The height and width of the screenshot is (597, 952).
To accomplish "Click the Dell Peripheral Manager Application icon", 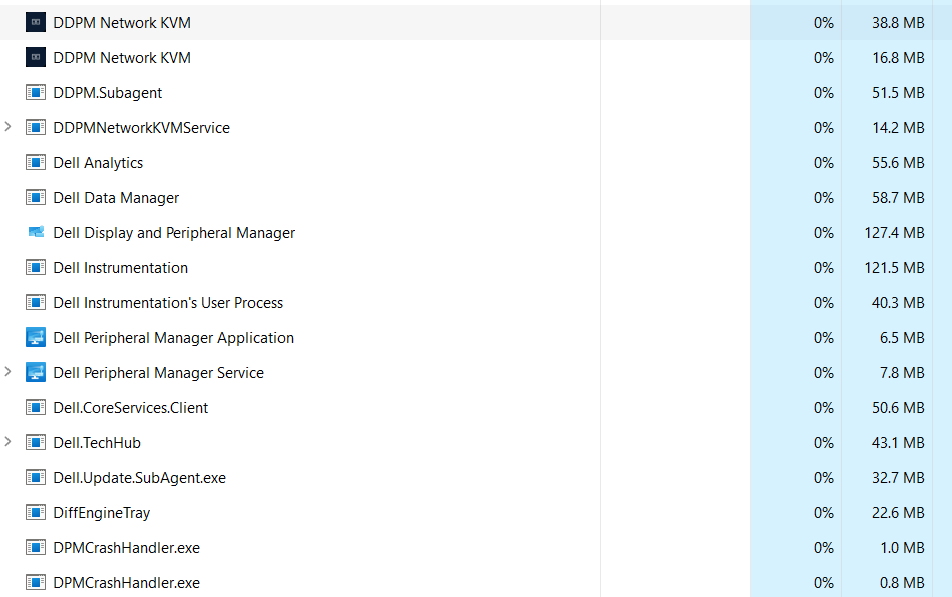I will click(x=36, y=337).
